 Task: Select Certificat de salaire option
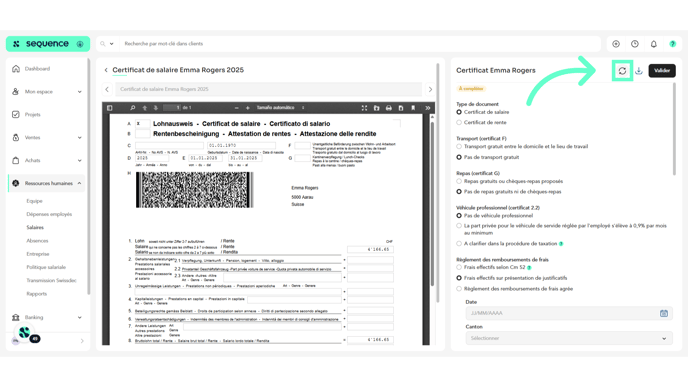pos(459,112)
